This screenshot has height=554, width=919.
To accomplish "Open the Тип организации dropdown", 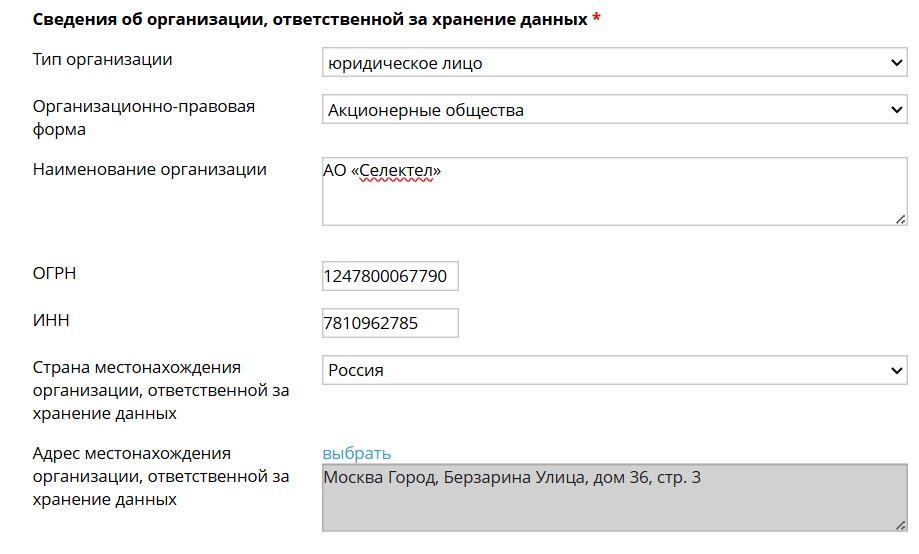I will click(614, 62).
